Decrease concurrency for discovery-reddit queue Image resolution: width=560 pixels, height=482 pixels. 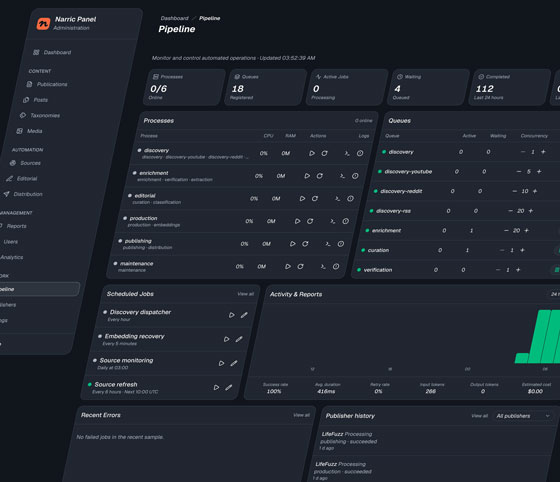tap(515, 191)
